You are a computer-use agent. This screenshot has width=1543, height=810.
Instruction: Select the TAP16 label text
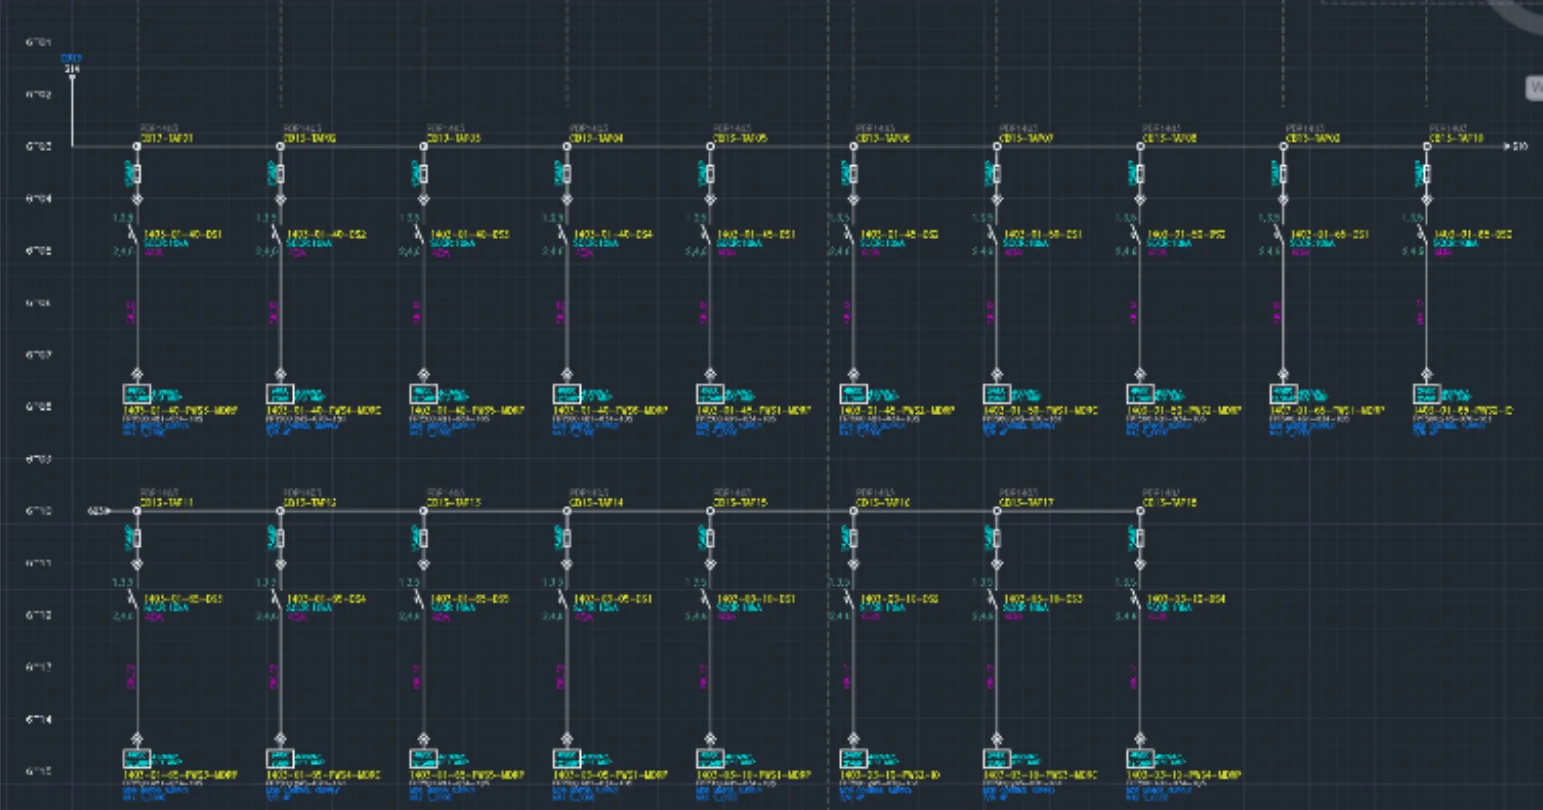click(x=883, y=502)
